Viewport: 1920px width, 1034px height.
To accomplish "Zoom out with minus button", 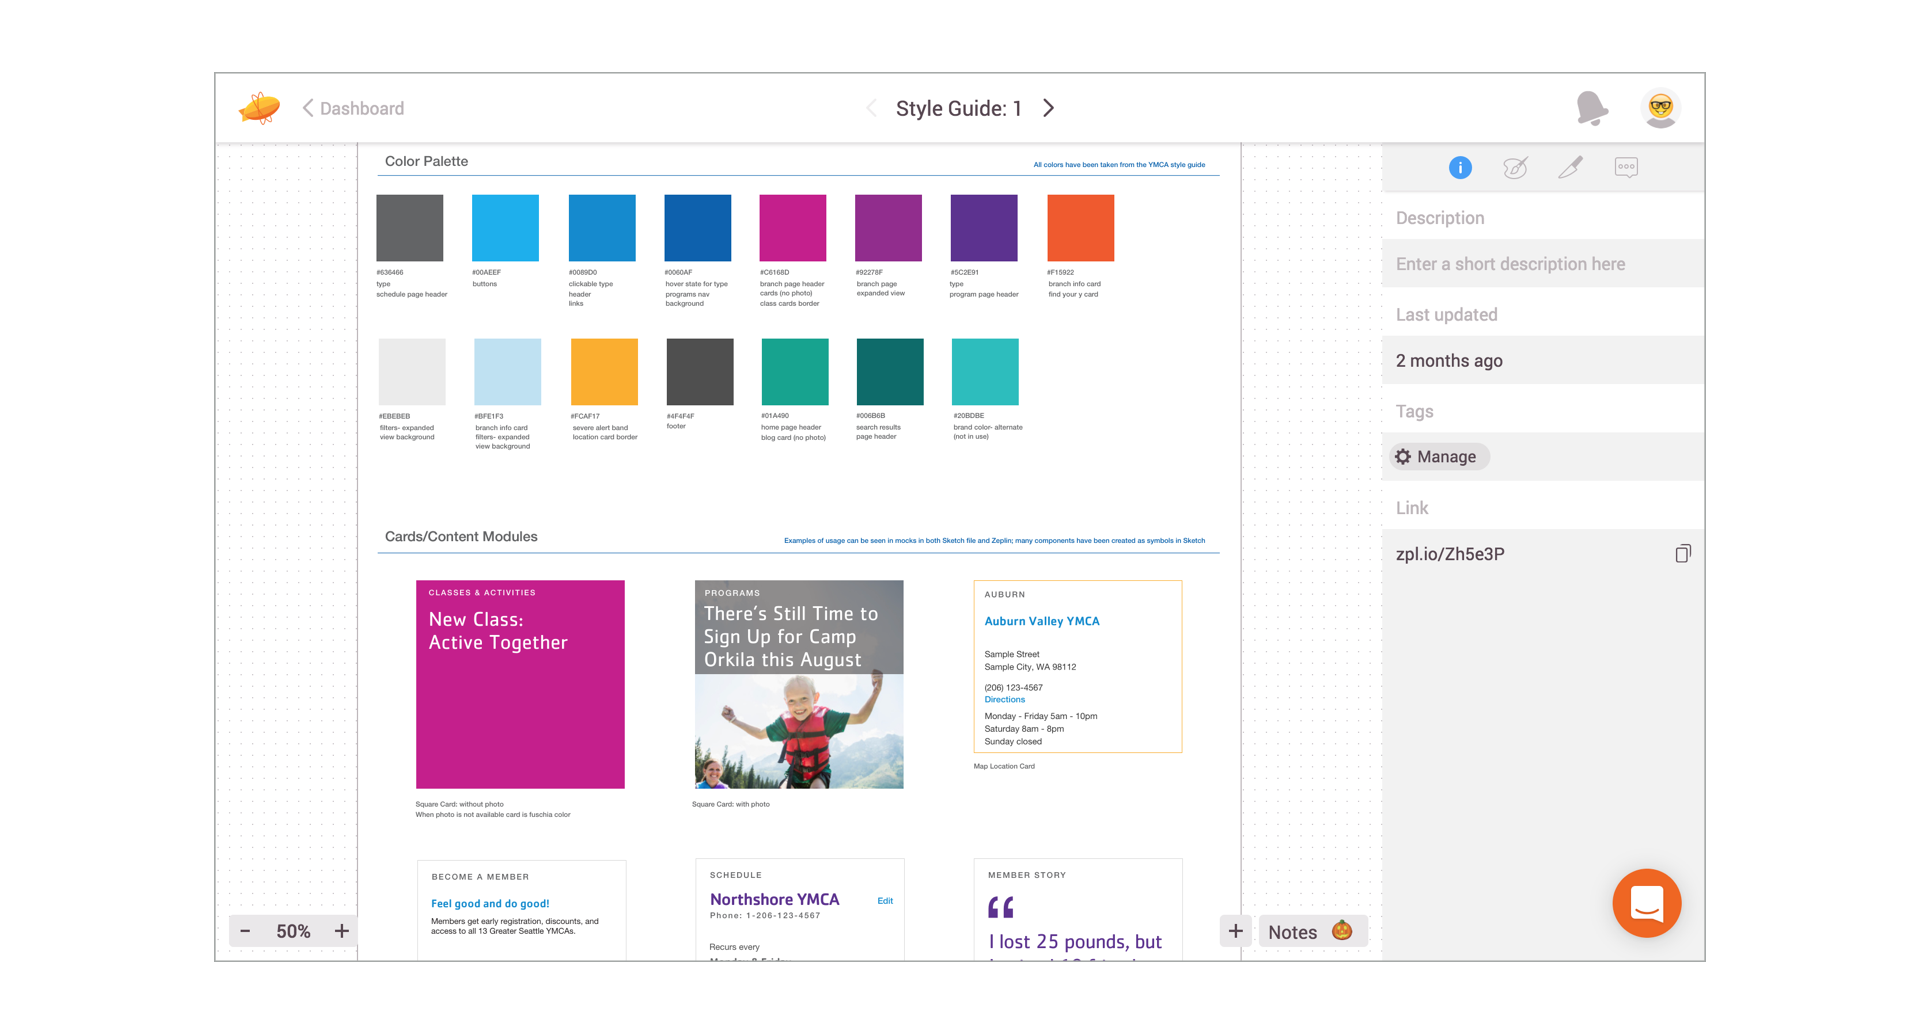I will pos(245,931).
